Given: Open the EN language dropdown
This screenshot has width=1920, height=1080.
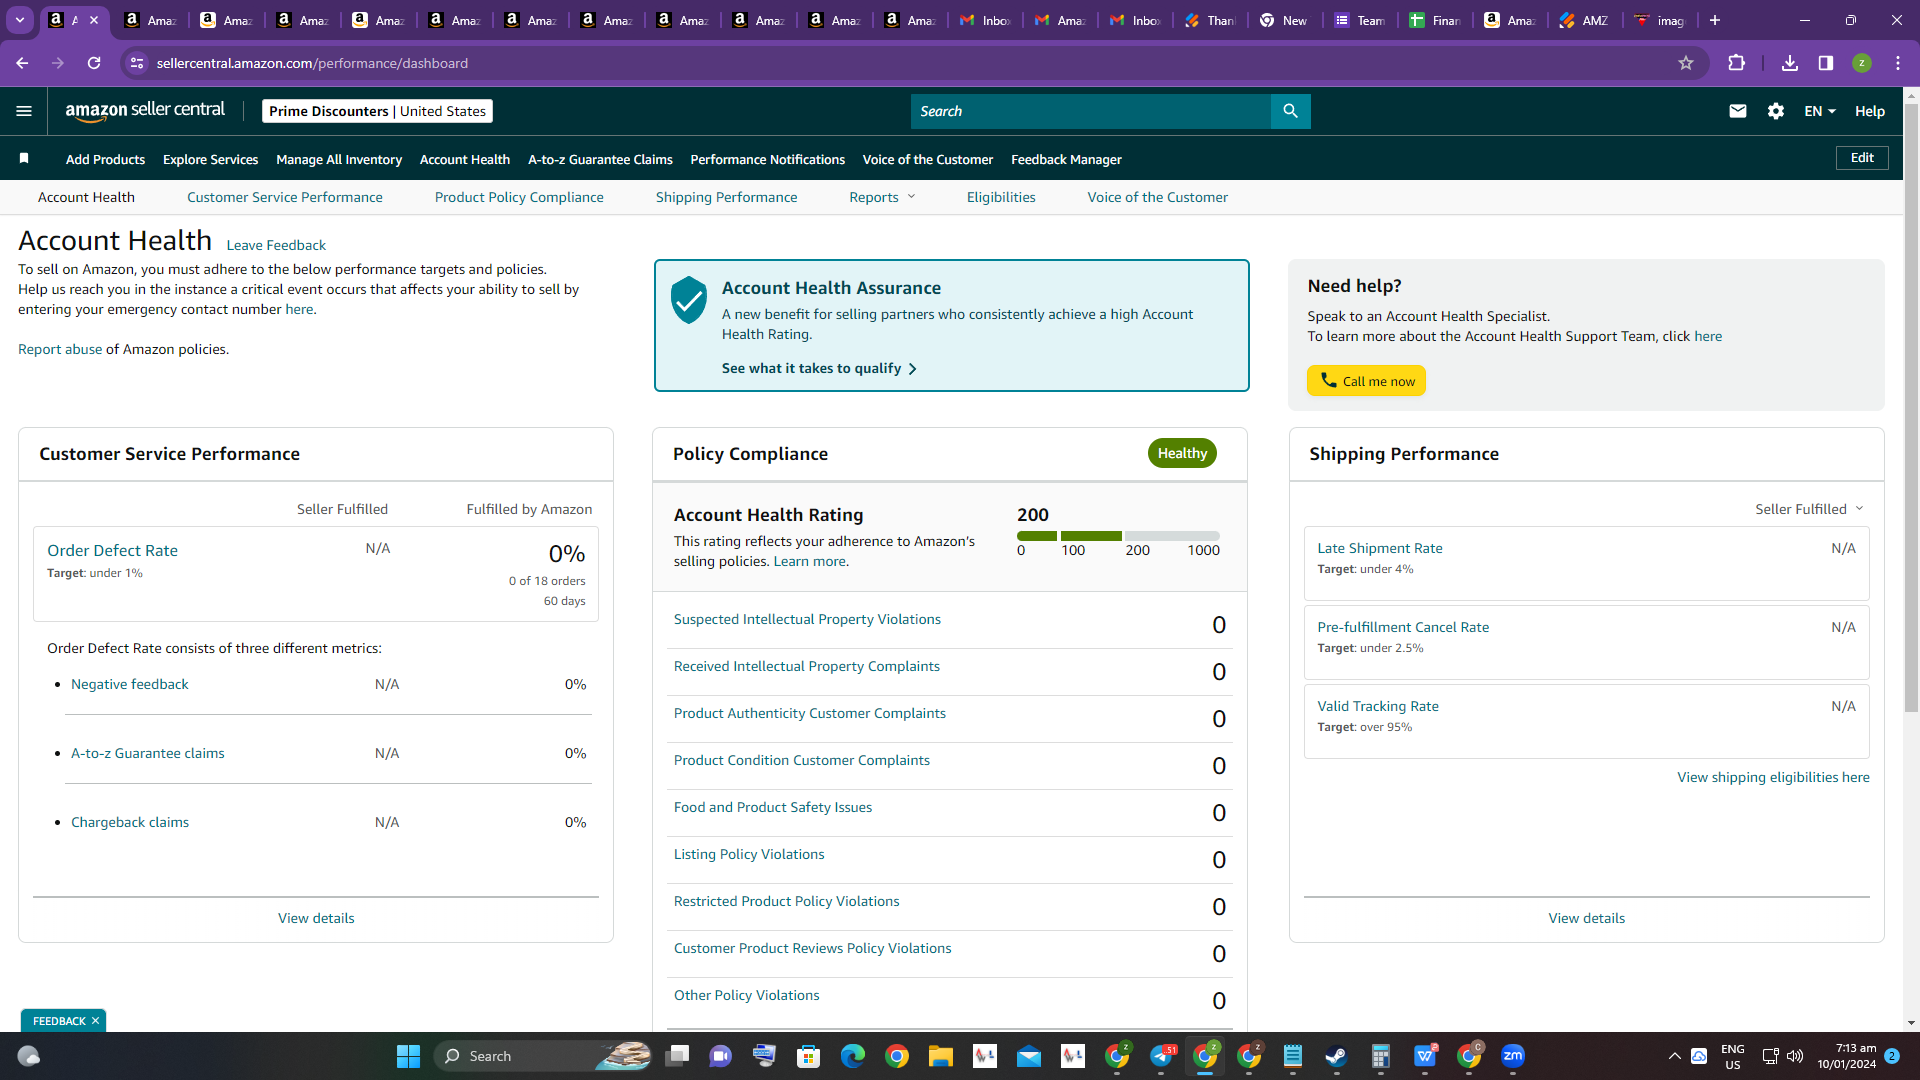Looking at the screenshot, I should (x=1820, y=111).
